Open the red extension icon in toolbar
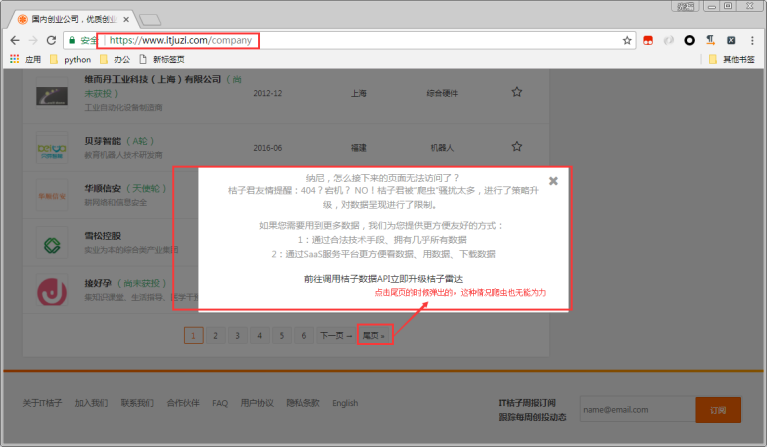Image resolution: width=767 pixels, height=448 pixels. pyautogui.click(x=648, y=41)
